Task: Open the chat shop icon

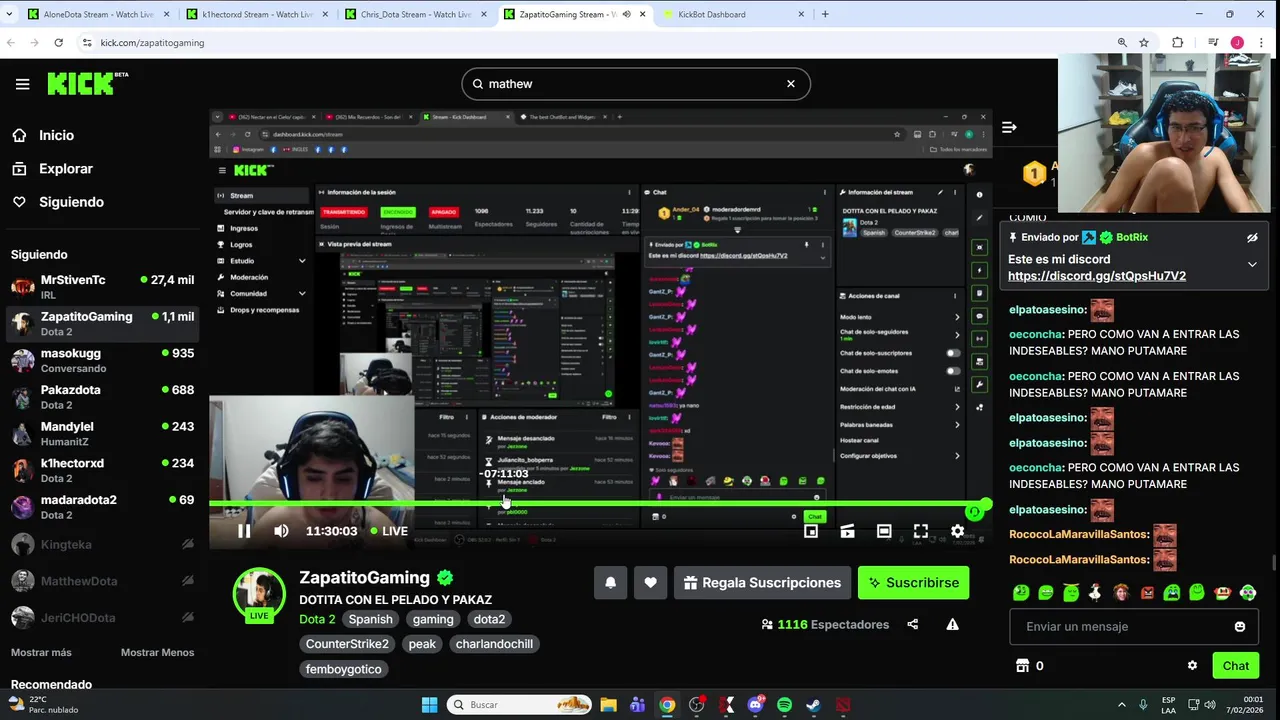Action: tap(1022, 666)
